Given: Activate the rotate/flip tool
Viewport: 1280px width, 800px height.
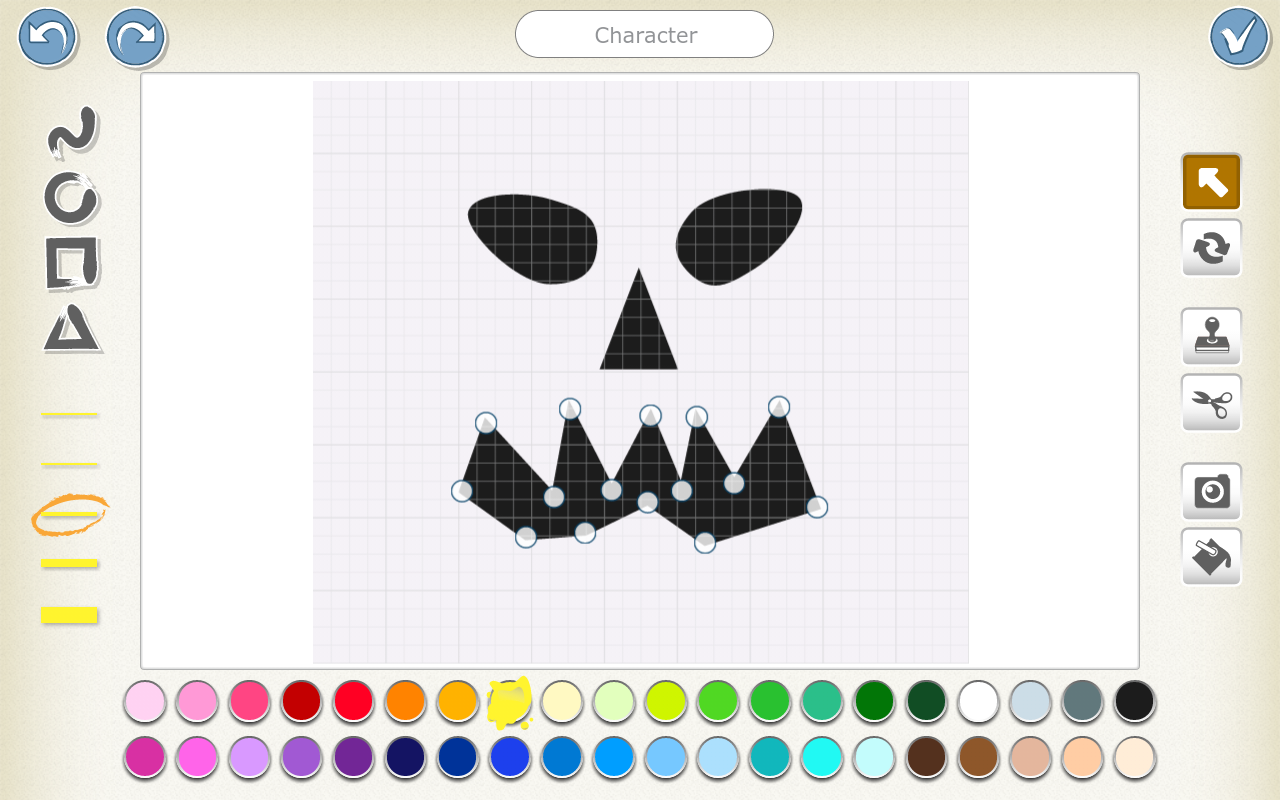Looking at the screenshot, I should tap(1211, 247).
